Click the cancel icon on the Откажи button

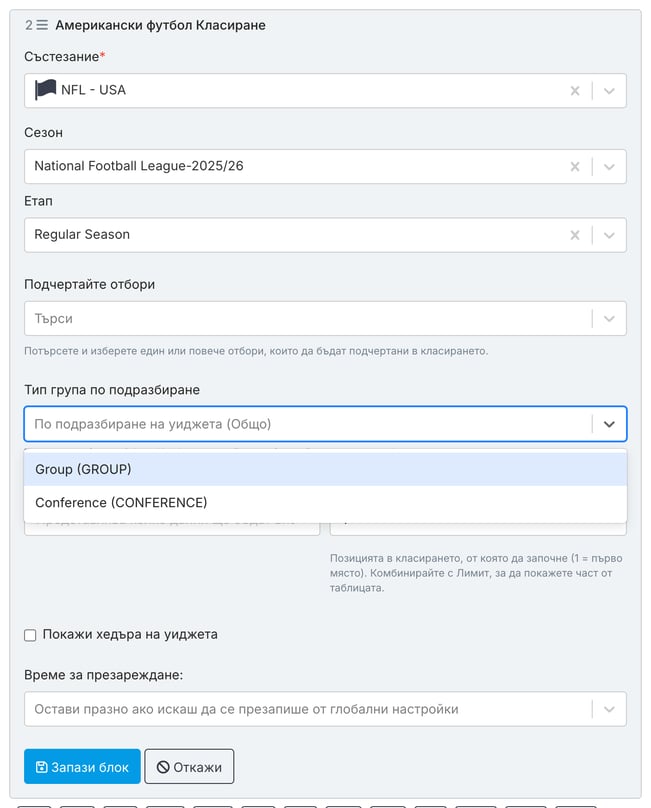tap(163, 767)
